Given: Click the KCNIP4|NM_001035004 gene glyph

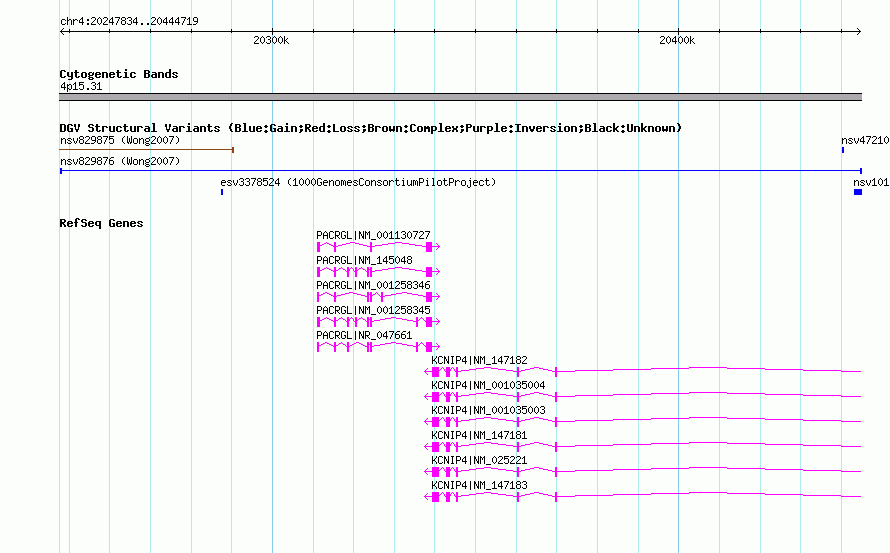Looking at the screenshot, I should point(643,396).
